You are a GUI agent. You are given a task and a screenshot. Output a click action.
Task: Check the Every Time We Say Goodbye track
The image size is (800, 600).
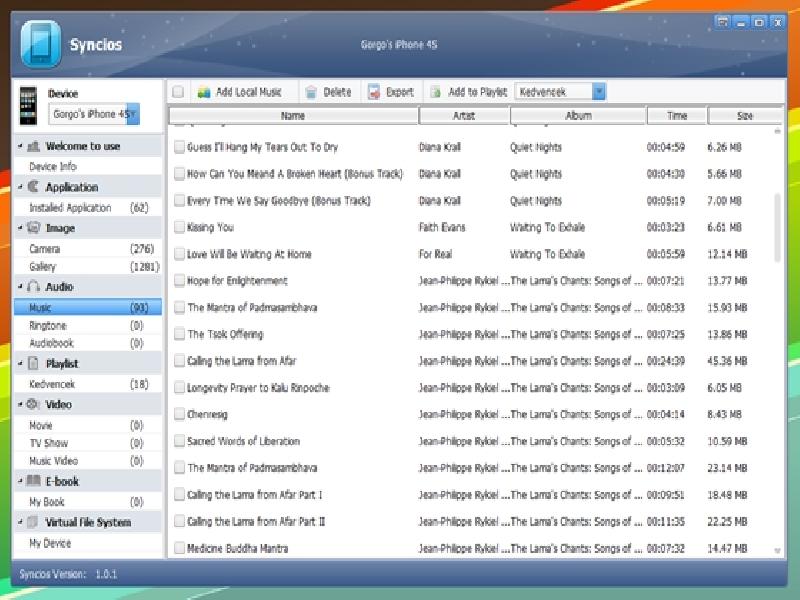pos(179,201)
